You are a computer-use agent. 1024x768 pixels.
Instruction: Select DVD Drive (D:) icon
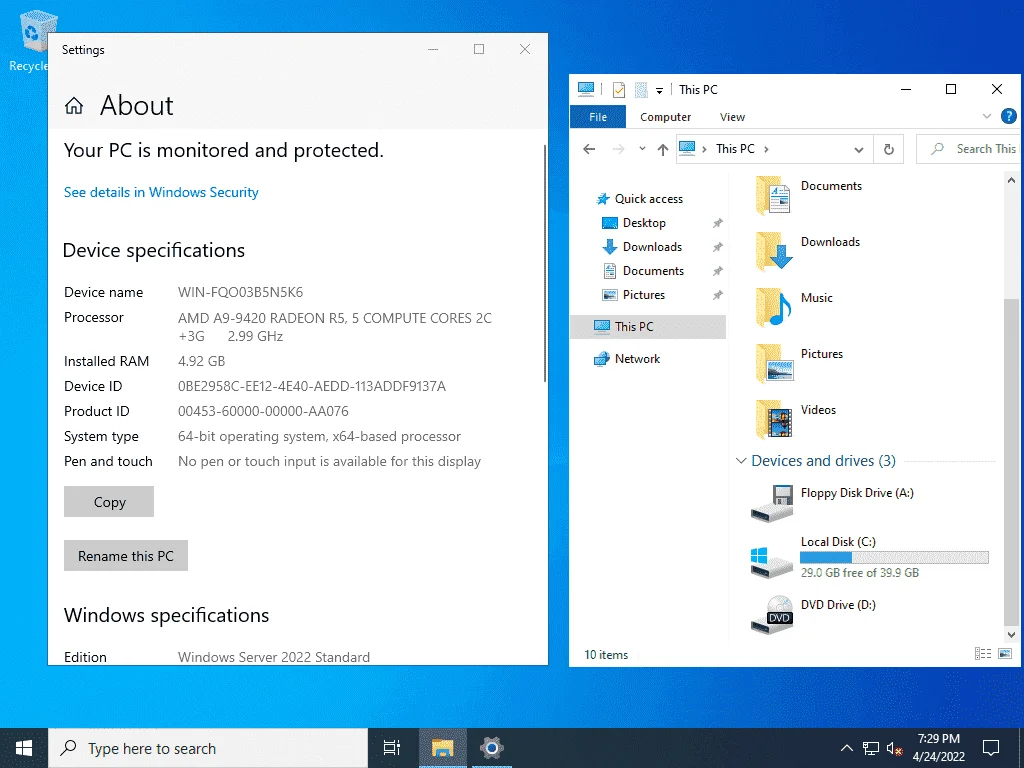pos(772,615)
